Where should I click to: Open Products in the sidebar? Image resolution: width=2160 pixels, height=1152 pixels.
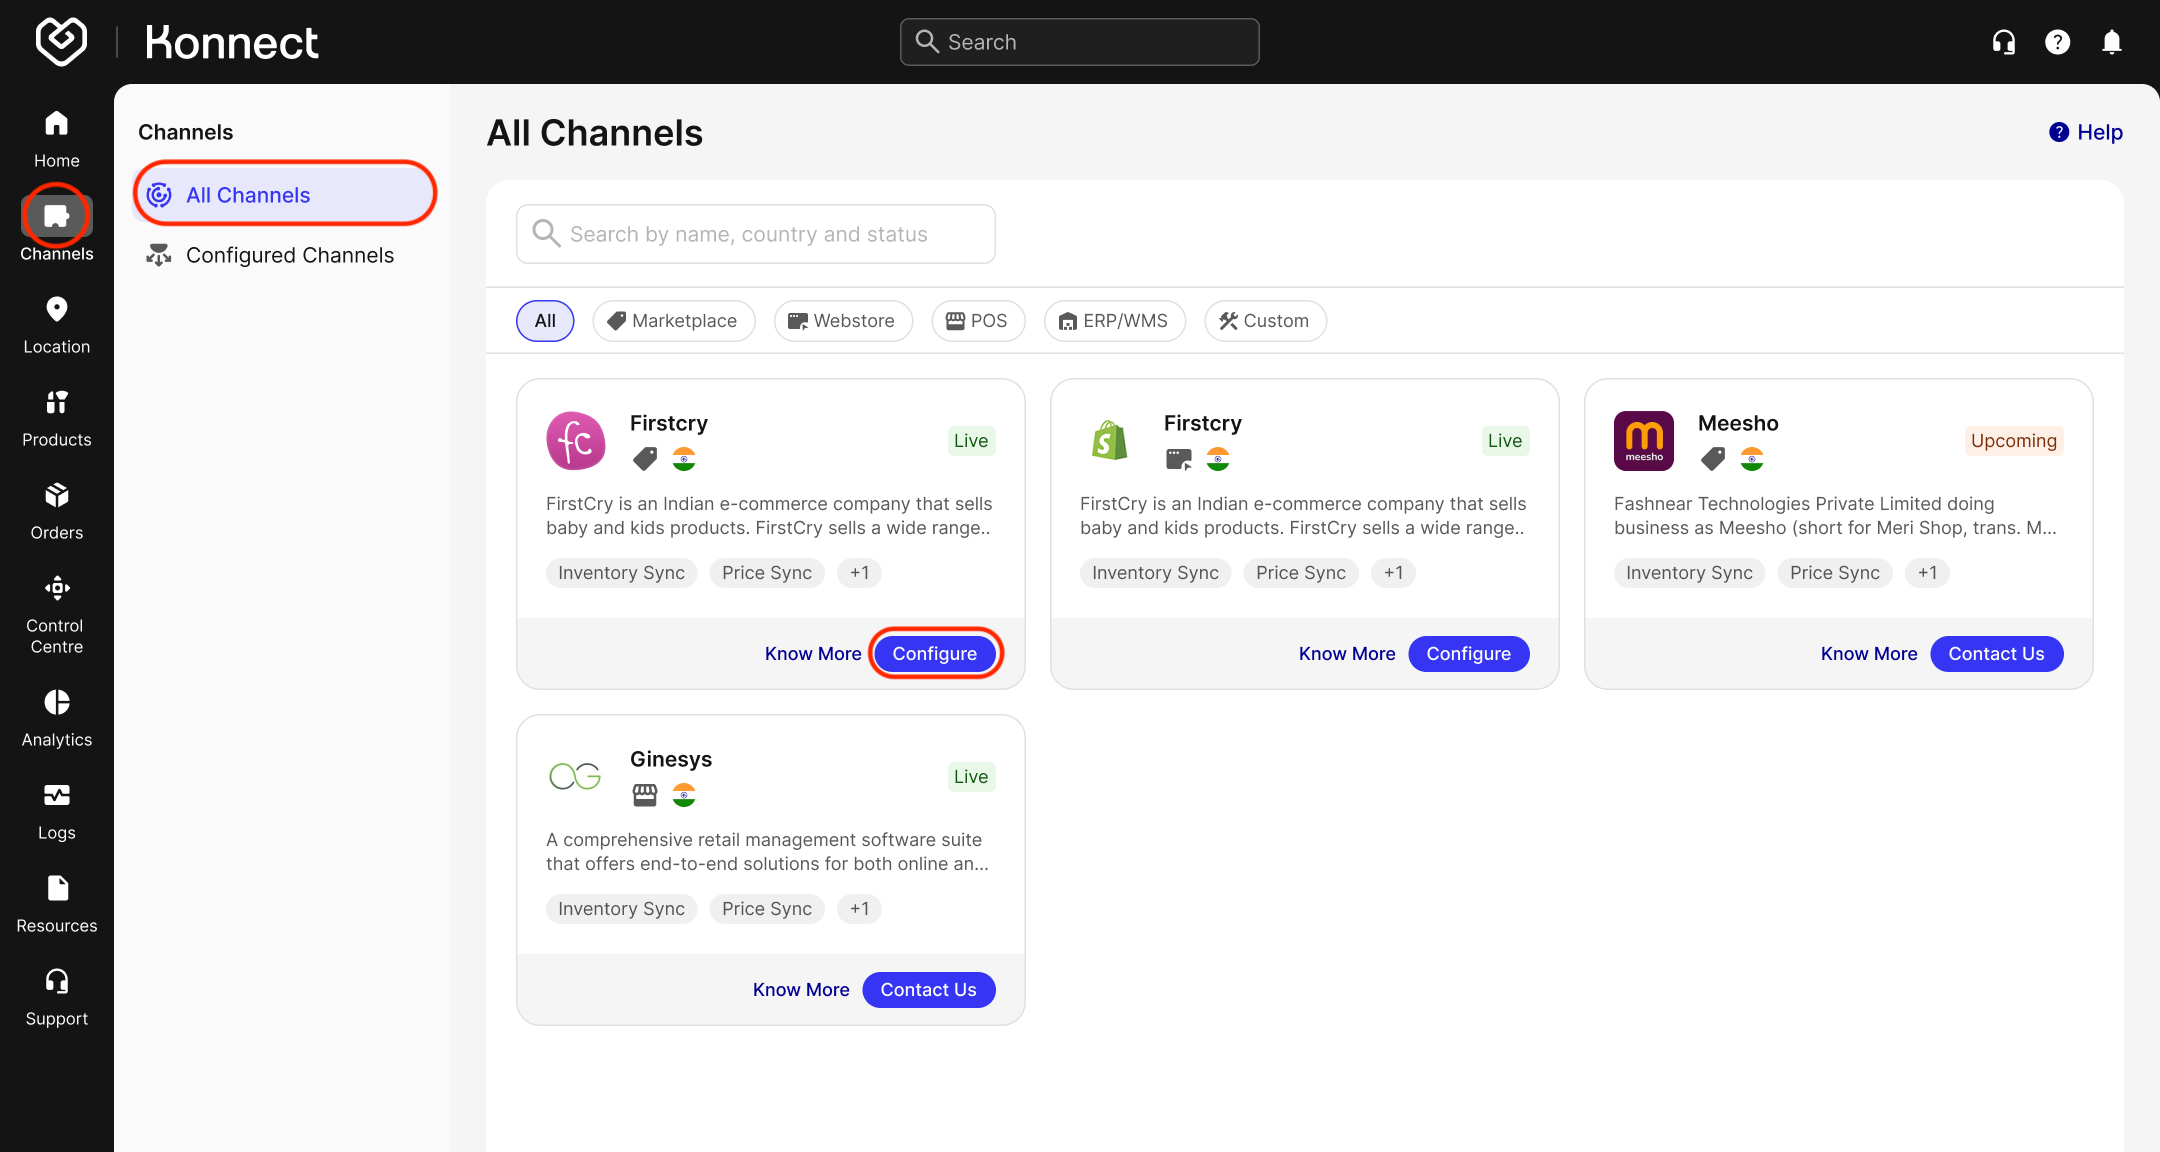(57, 418)
